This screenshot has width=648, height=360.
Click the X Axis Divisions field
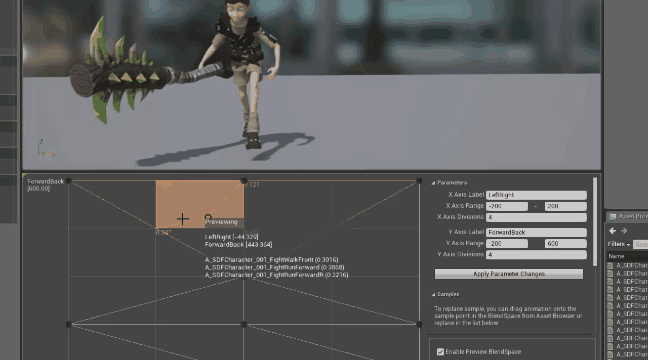536,217
